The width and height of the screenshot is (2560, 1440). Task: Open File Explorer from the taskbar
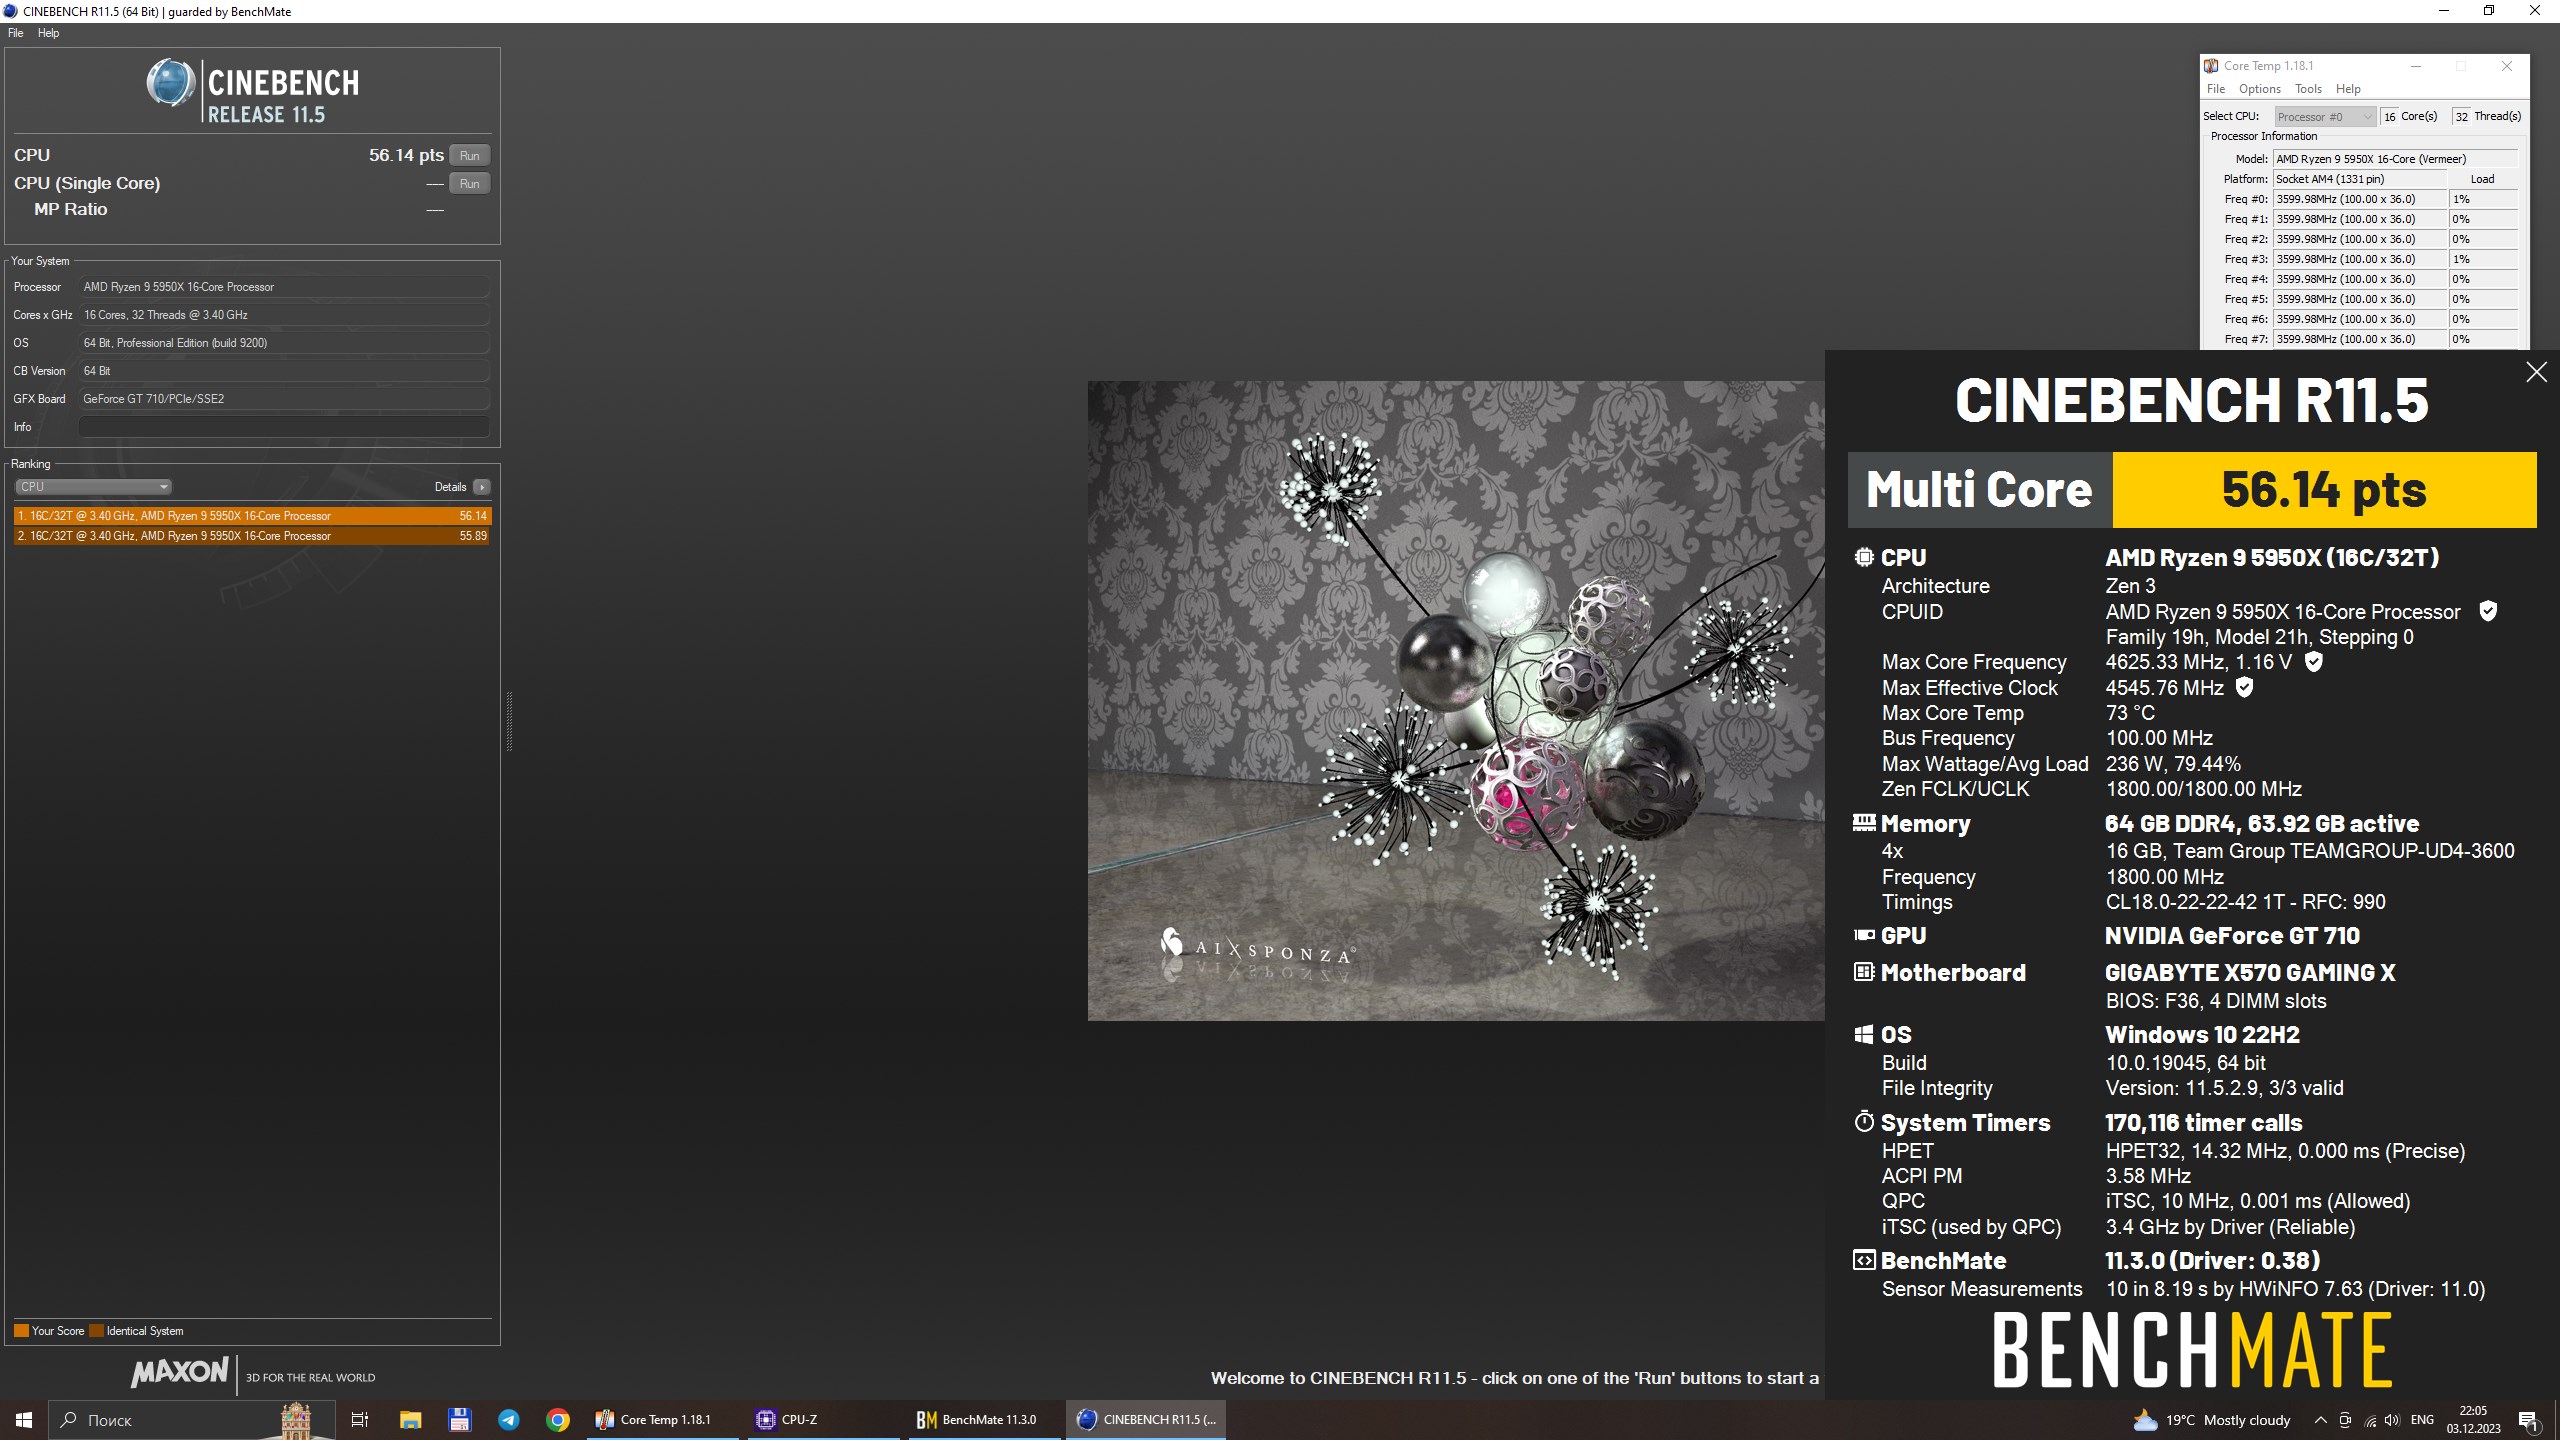tap(410, 1420)
